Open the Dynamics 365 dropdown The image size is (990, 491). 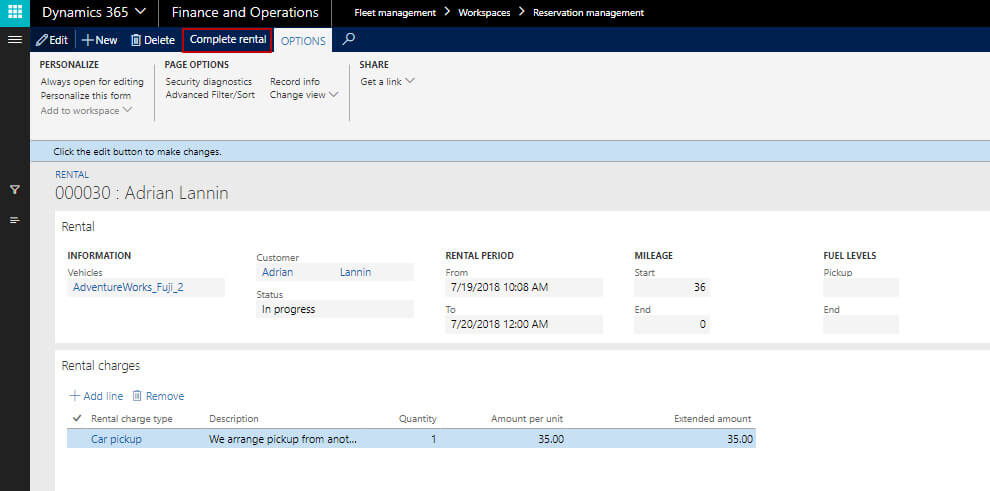[x=94, y=13]
